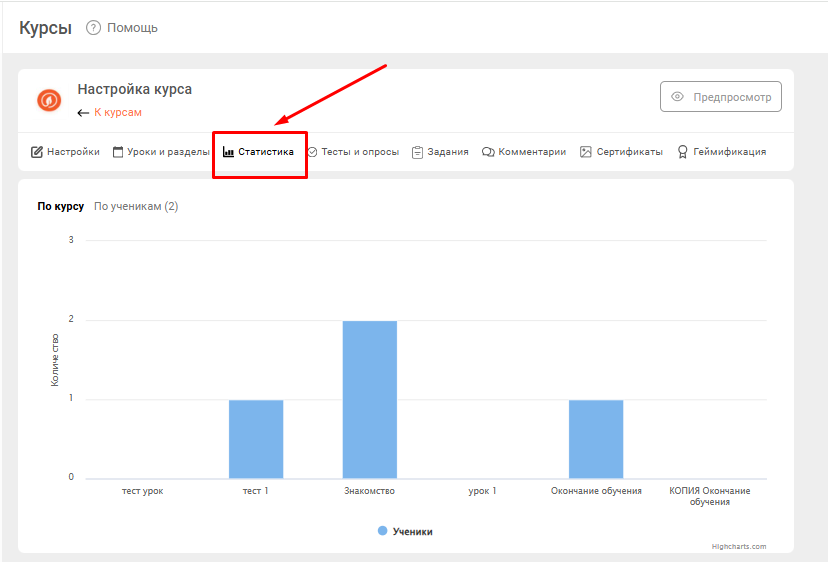The image size is (828, 562).
Task: Click the clipboard icon beside Задания
Action: (417, 152)
